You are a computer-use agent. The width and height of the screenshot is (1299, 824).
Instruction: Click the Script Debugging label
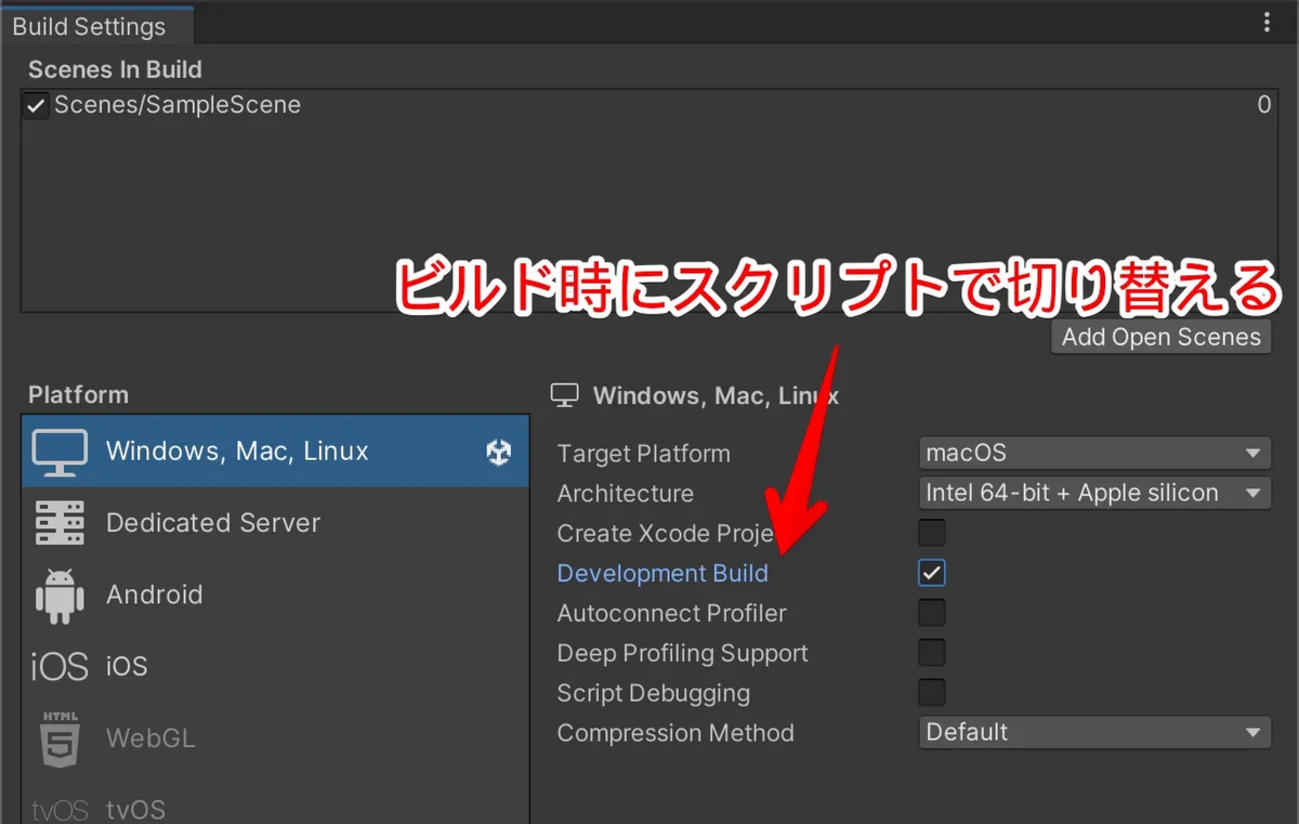click(x=653, y=693)
